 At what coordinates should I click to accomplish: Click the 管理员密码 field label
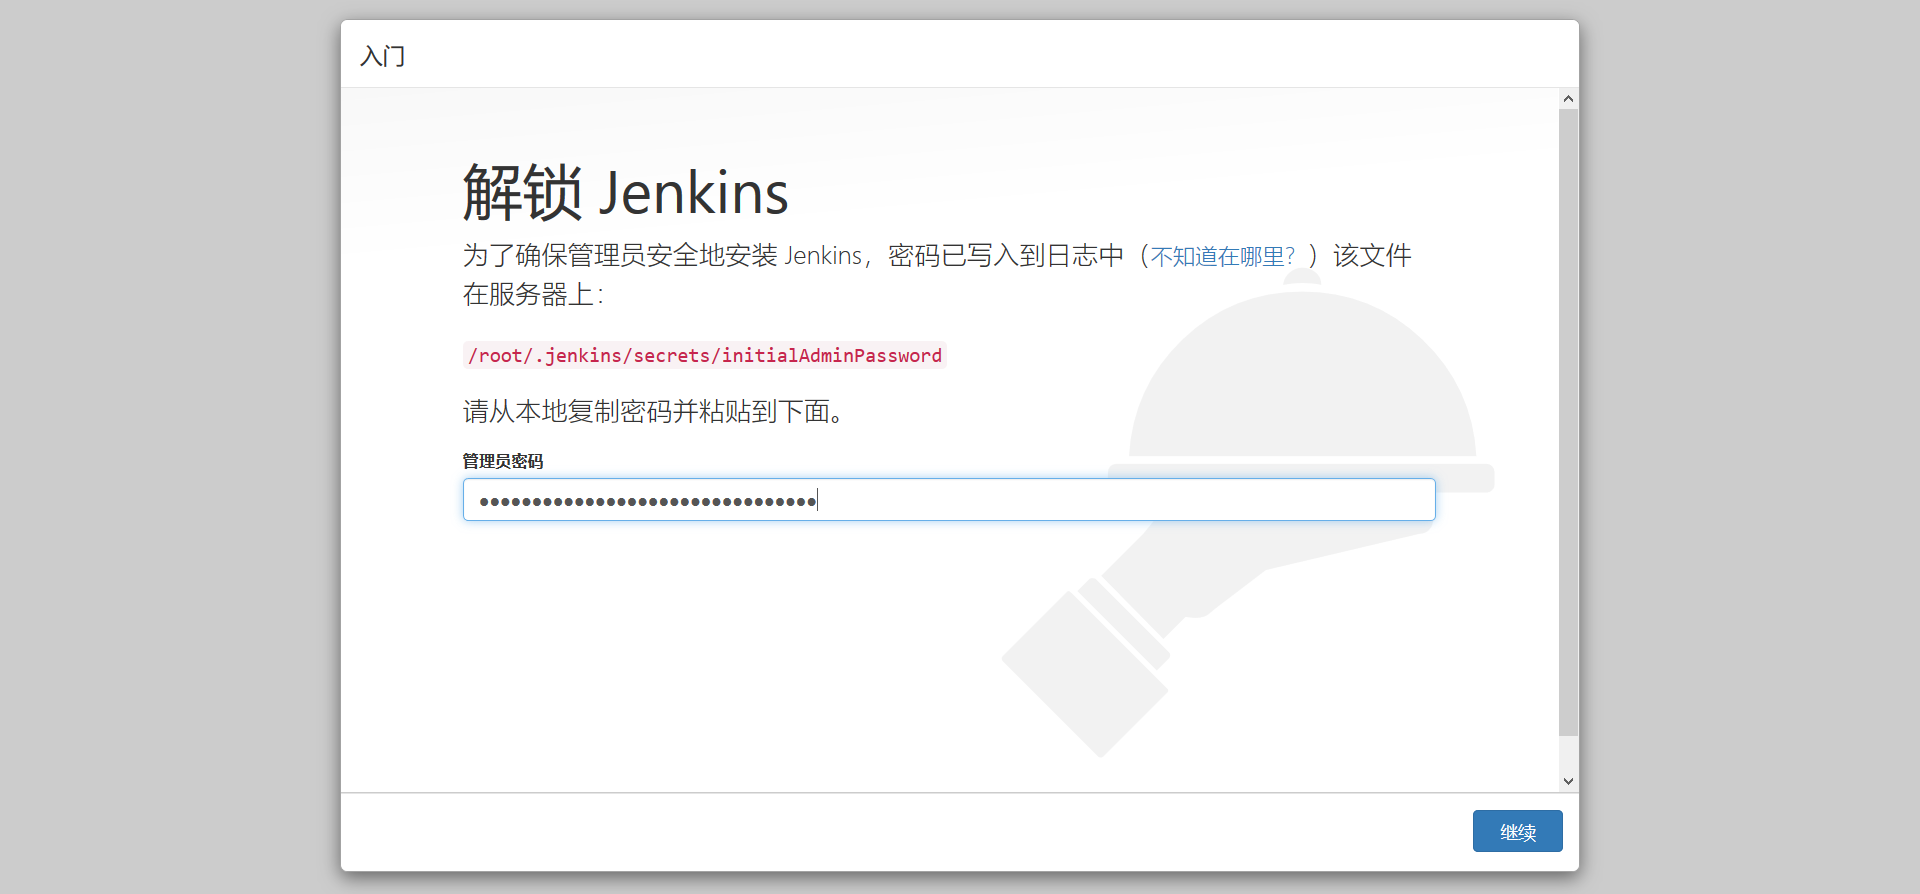click(x=502, y=461)
